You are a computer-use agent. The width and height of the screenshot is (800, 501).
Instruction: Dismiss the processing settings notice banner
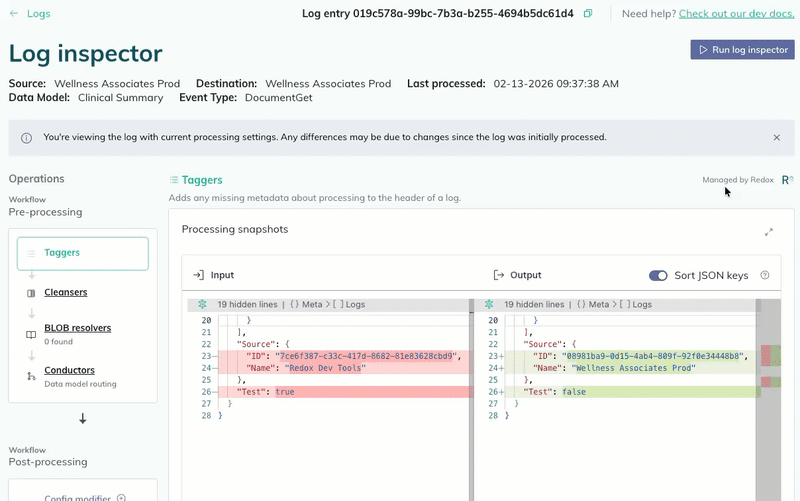(x=777, y=137)
